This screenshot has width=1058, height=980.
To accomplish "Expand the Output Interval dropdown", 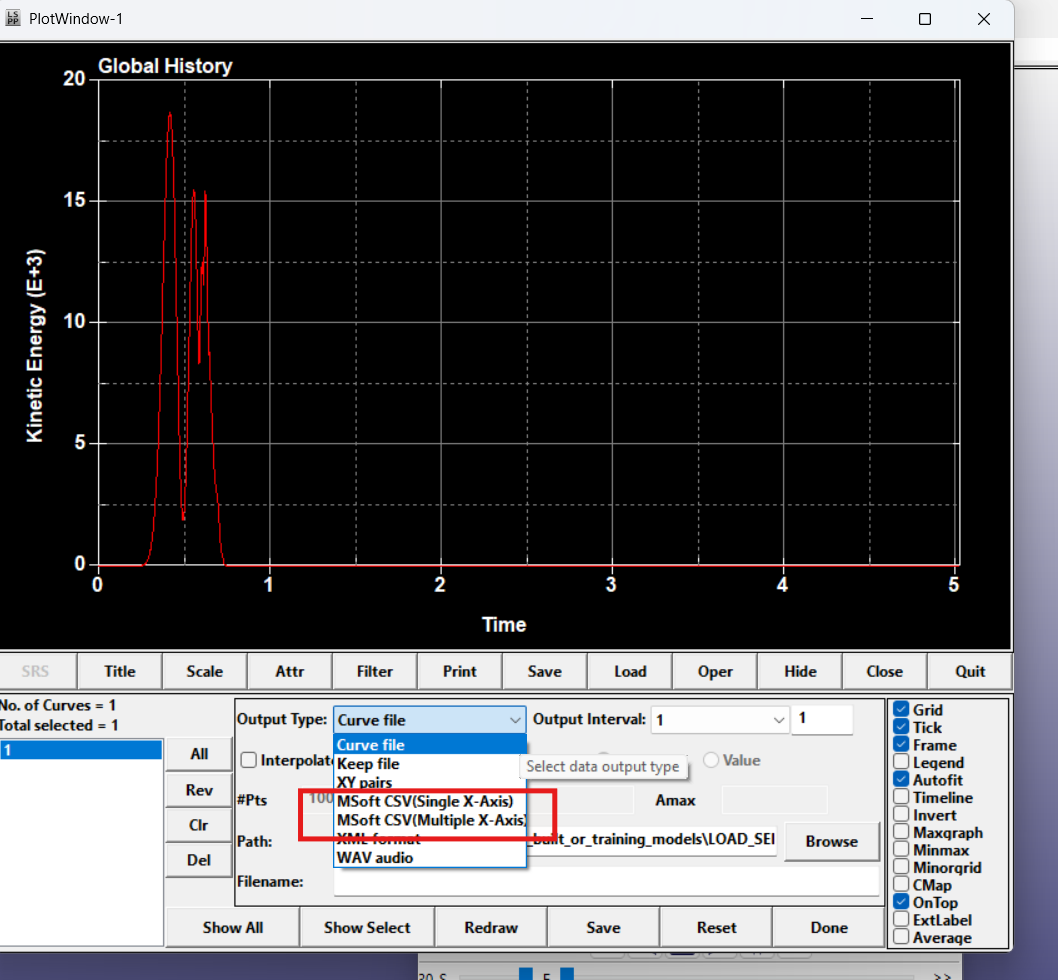I will click(779, 720).
